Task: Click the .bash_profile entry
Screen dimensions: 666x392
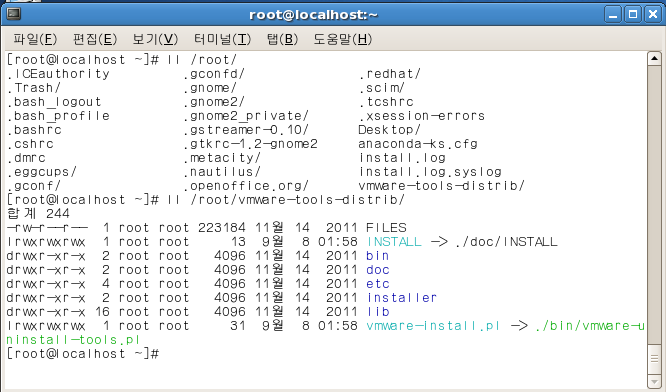Action: [x=59, y=116]
